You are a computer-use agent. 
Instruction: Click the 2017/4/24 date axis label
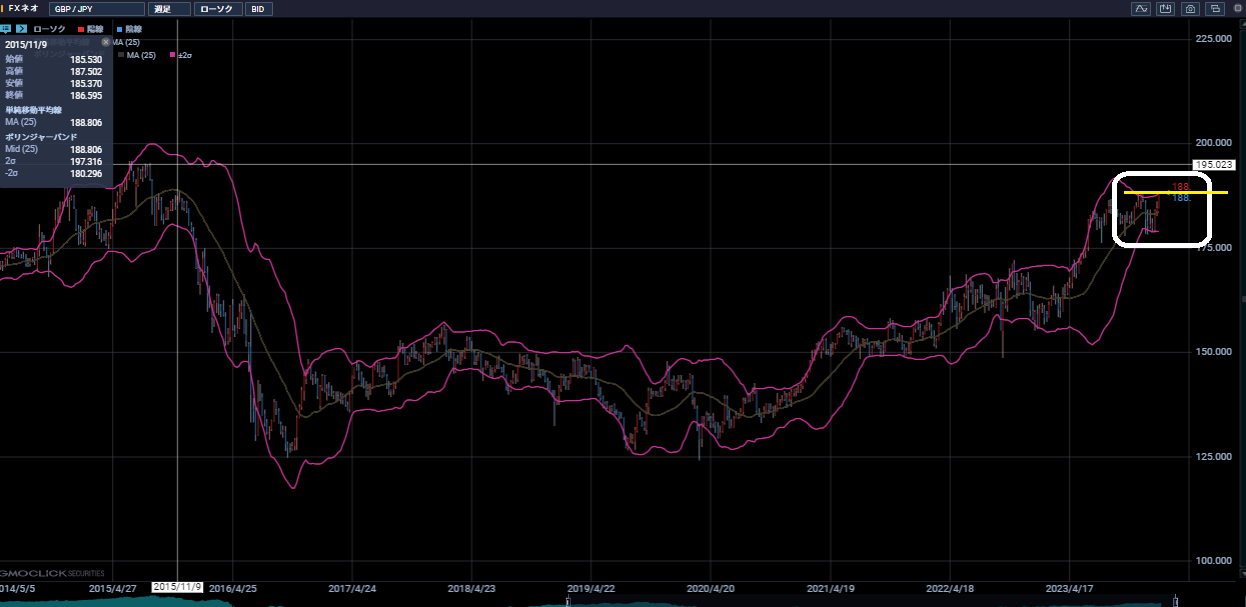point(351,588)
